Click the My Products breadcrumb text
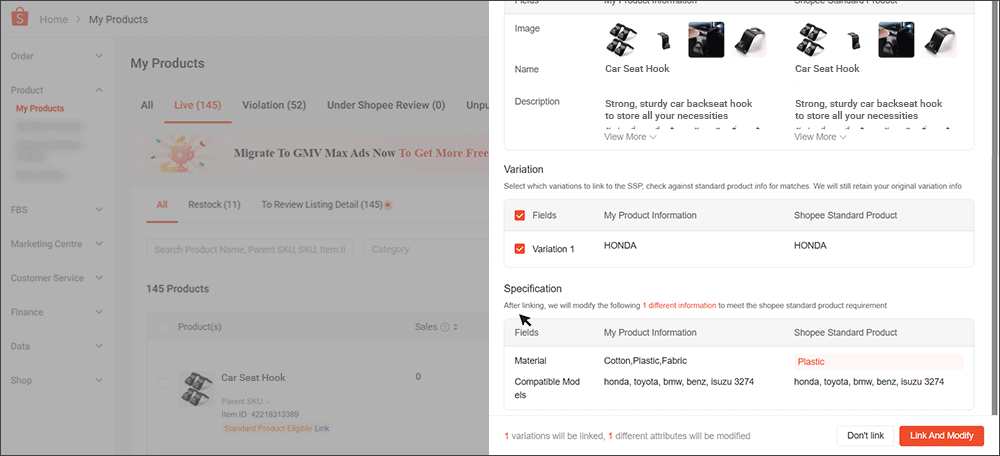 click(118, 20)
